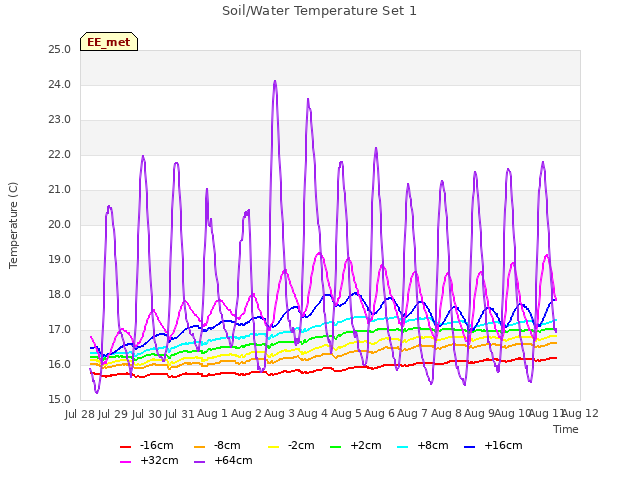Click the Aug 7 x-axis date label
640x480 pixels.
[x=413, y=414]
